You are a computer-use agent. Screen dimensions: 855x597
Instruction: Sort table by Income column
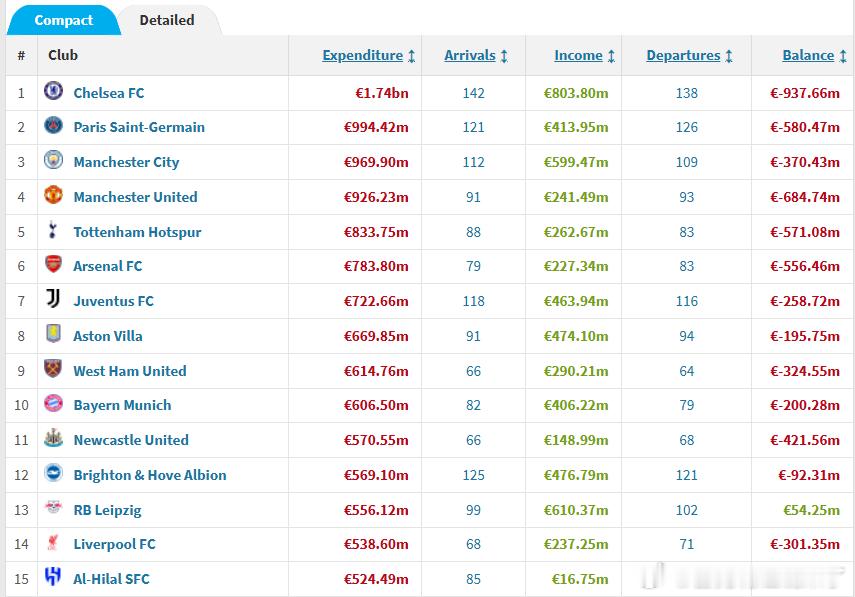tap(578, 56)
